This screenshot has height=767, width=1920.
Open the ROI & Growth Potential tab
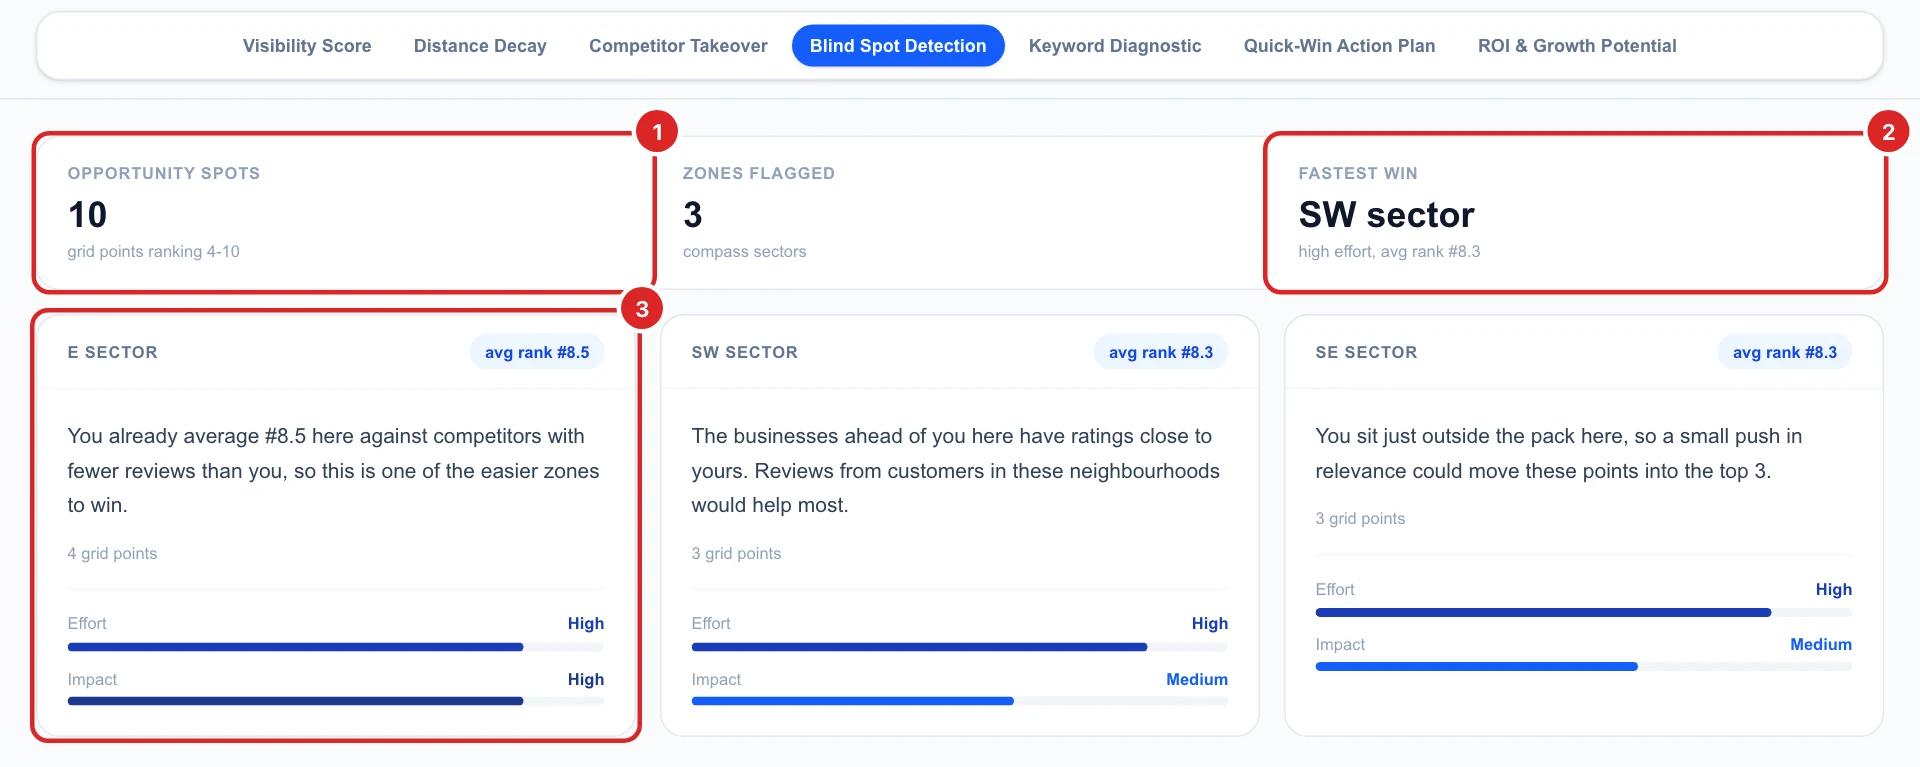pos(1577,46)
